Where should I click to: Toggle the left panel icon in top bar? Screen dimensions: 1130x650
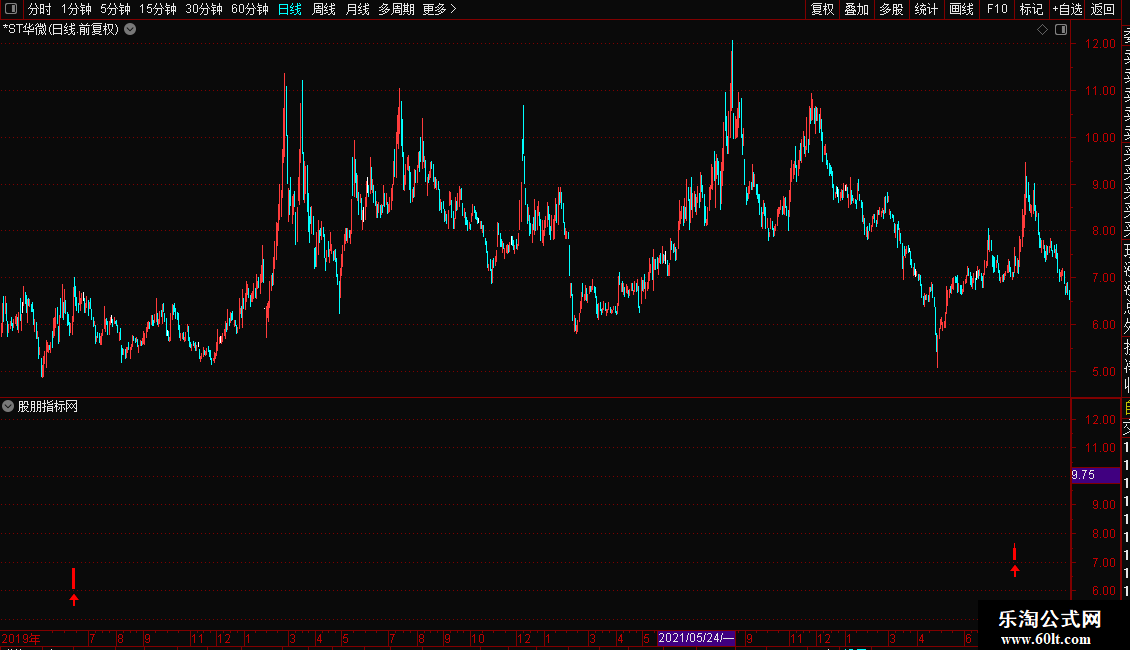11,9
